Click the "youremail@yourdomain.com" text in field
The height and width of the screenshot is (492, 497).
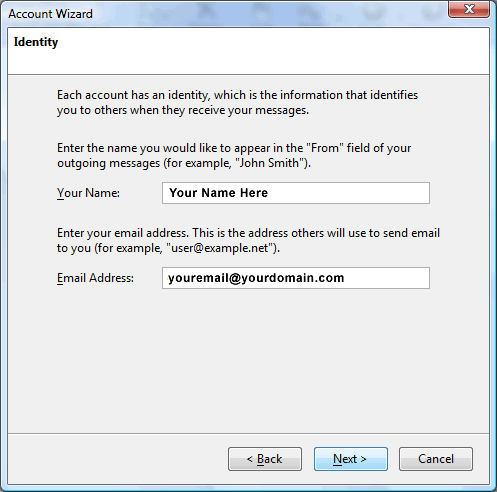256,278
